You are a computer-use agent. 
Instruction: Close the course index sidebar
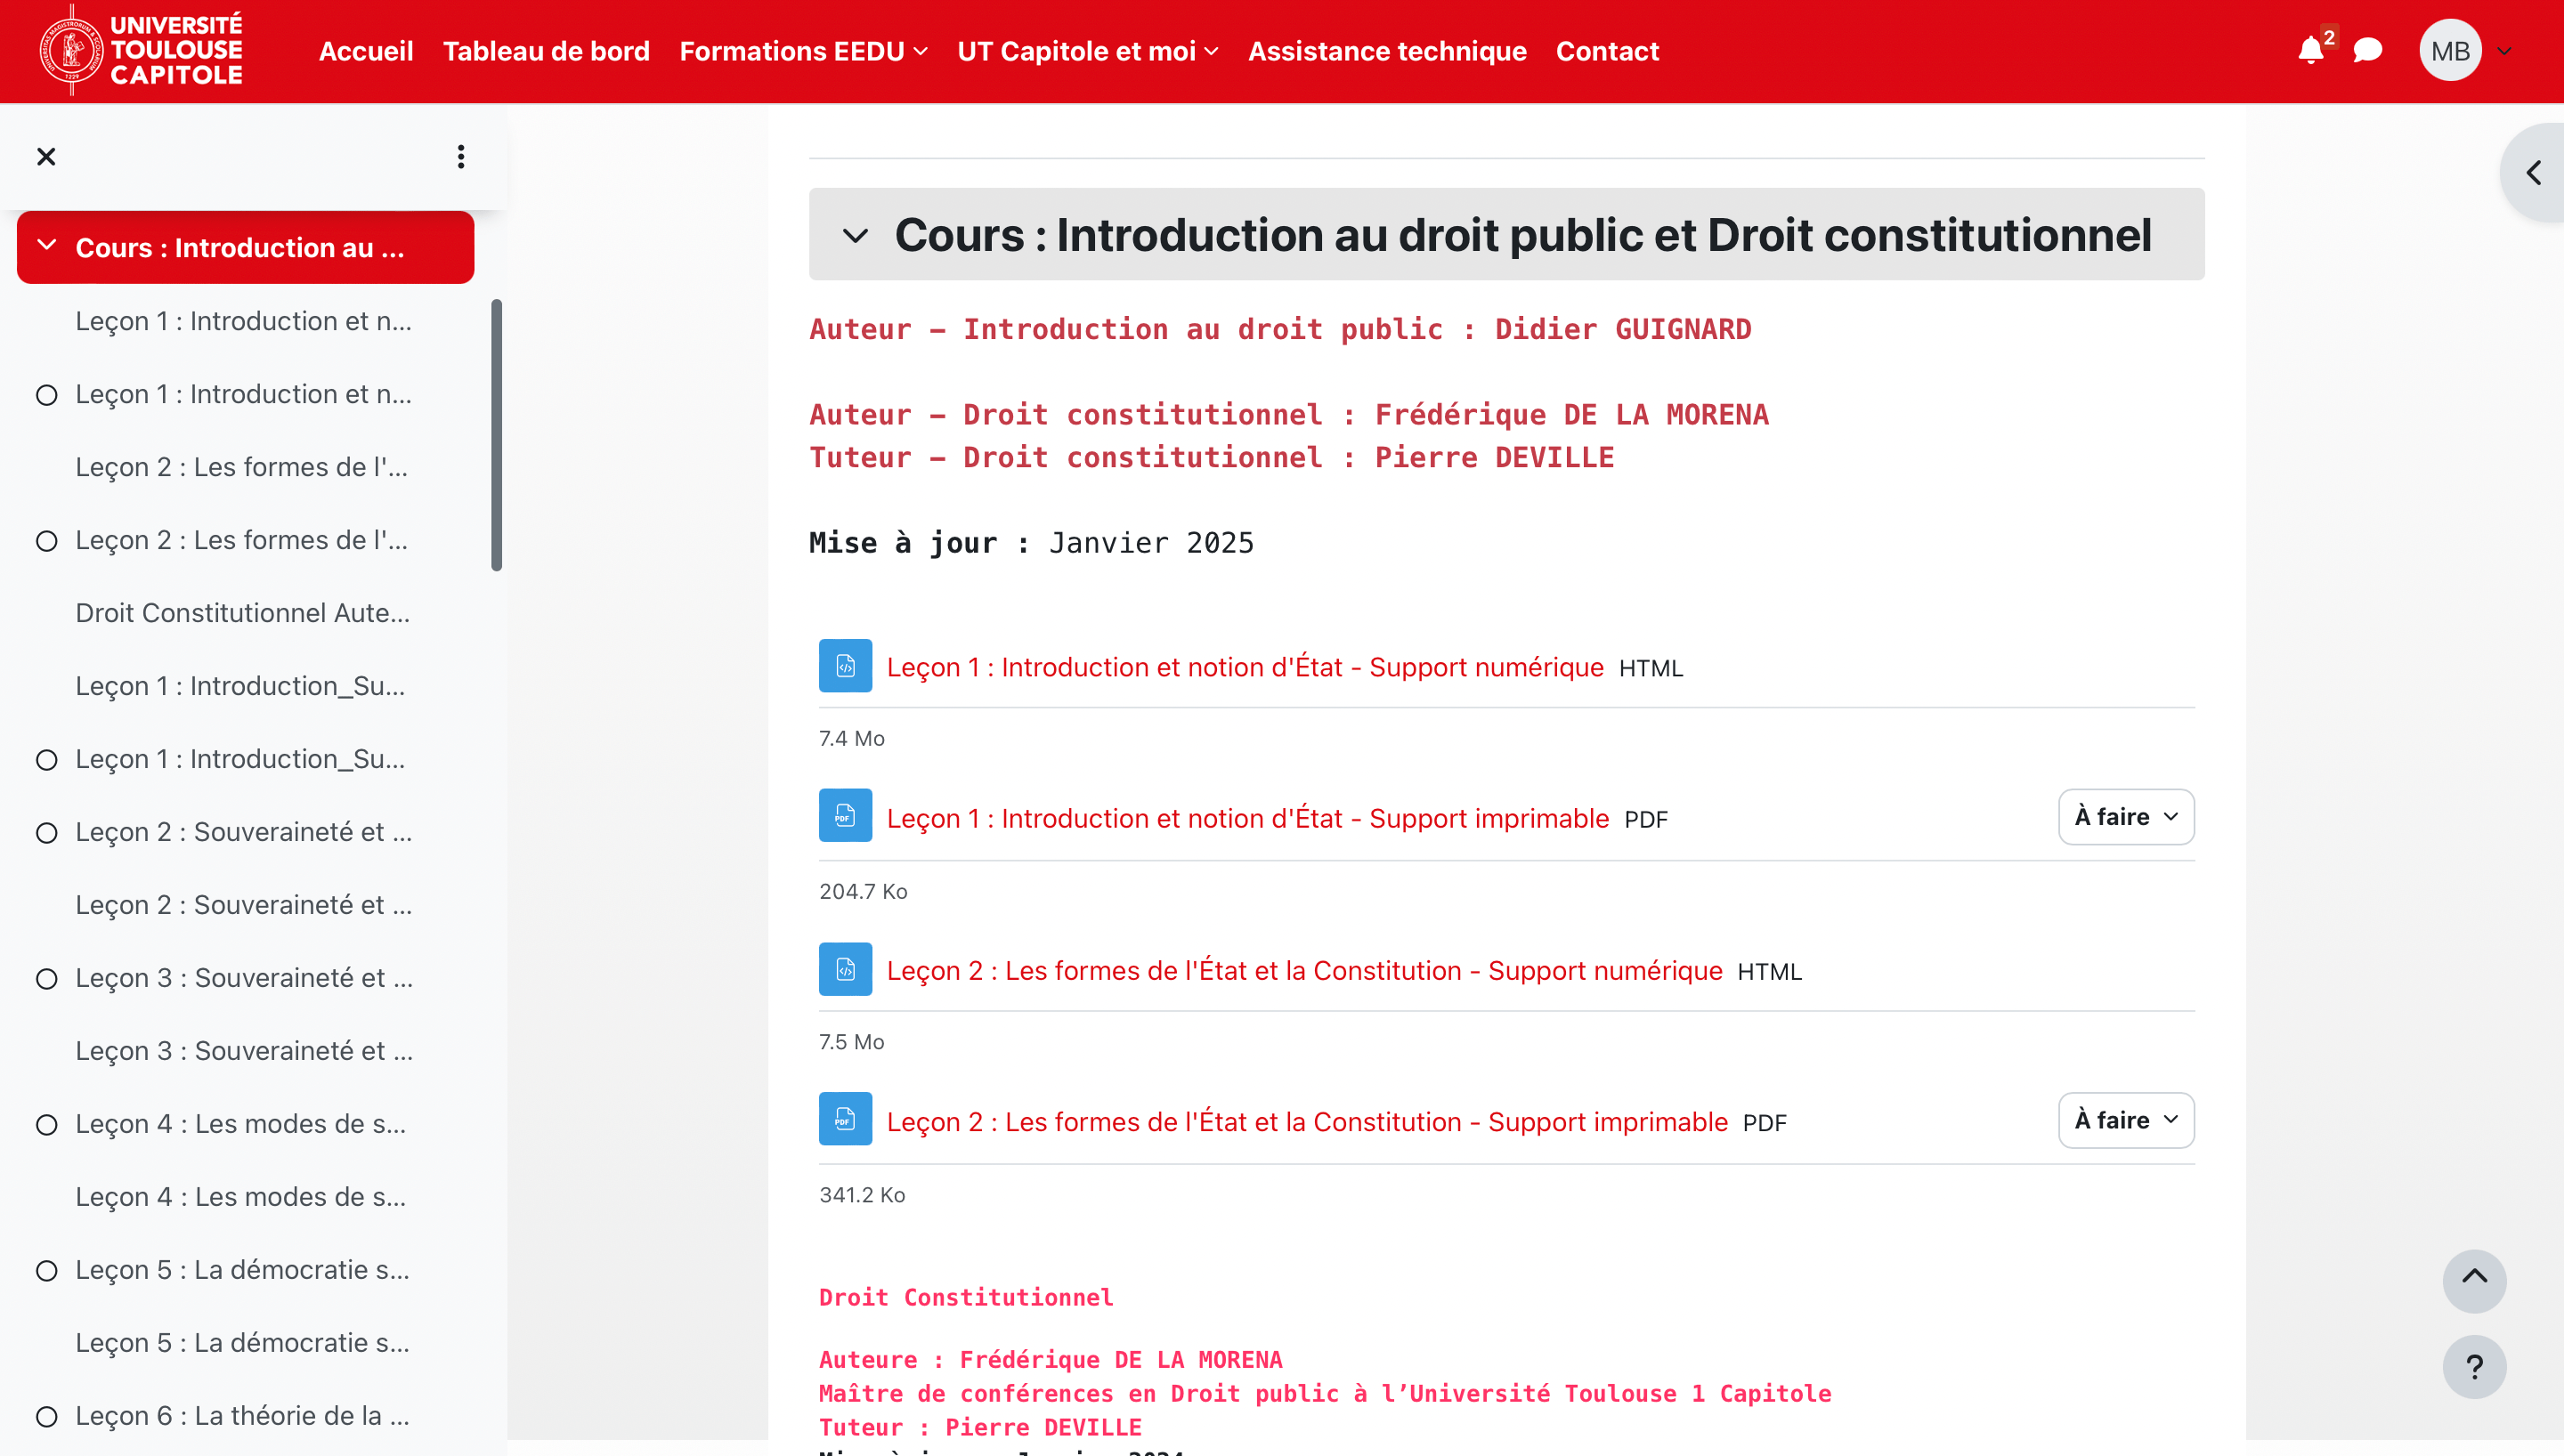(46, 157)
